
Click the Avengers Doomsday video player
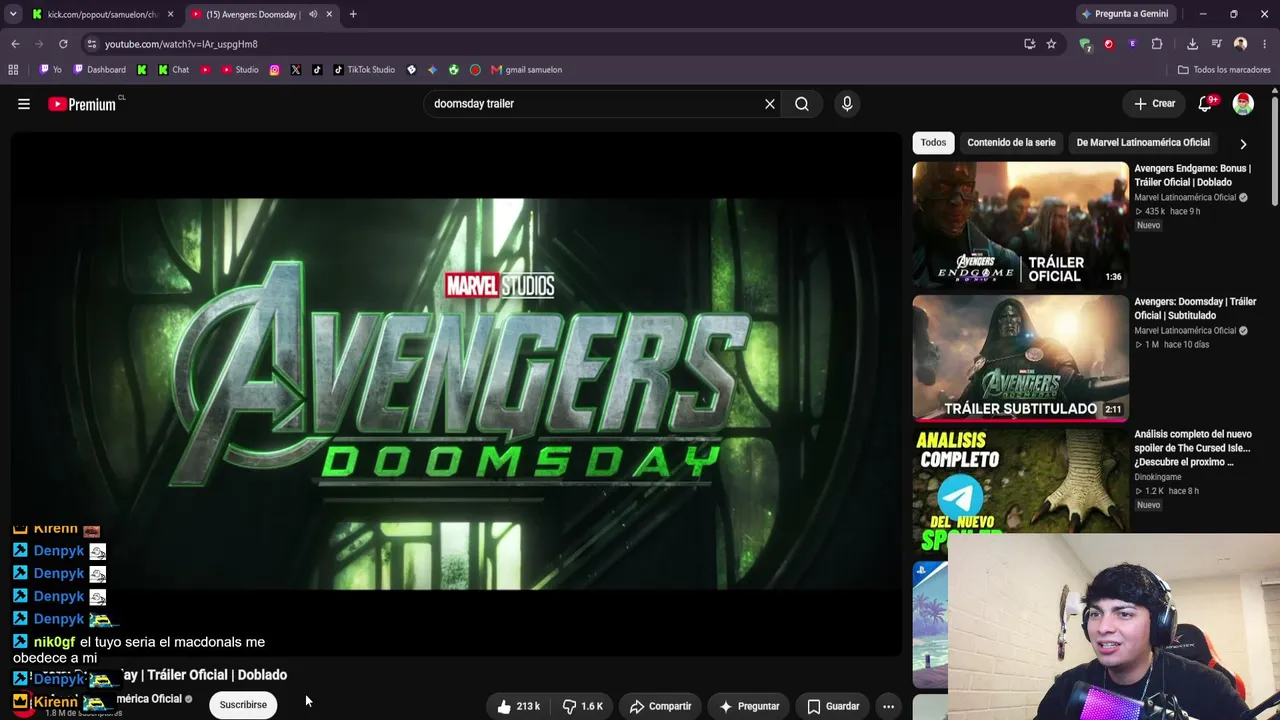click(x=456, y=394)
